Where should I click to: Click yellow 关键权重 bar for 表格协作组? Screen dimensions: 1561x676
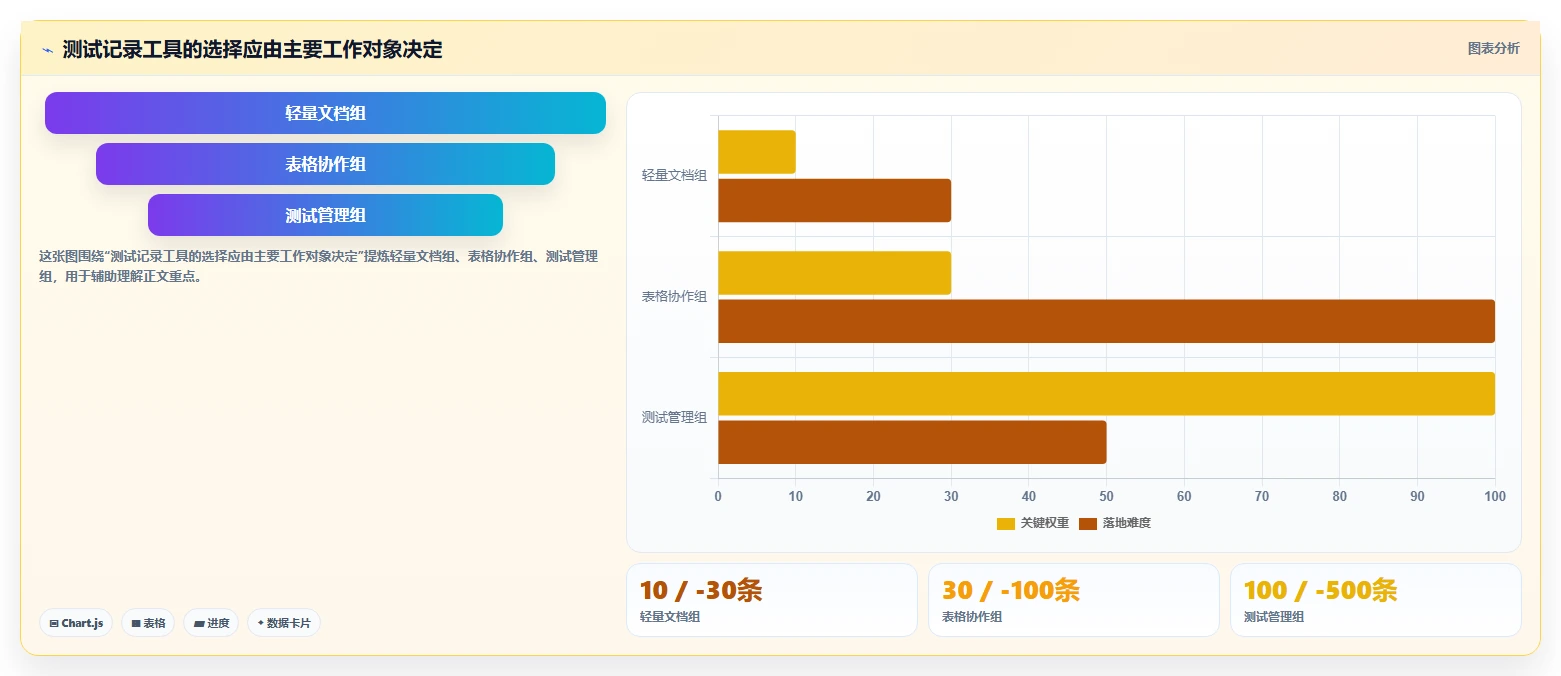834,273
